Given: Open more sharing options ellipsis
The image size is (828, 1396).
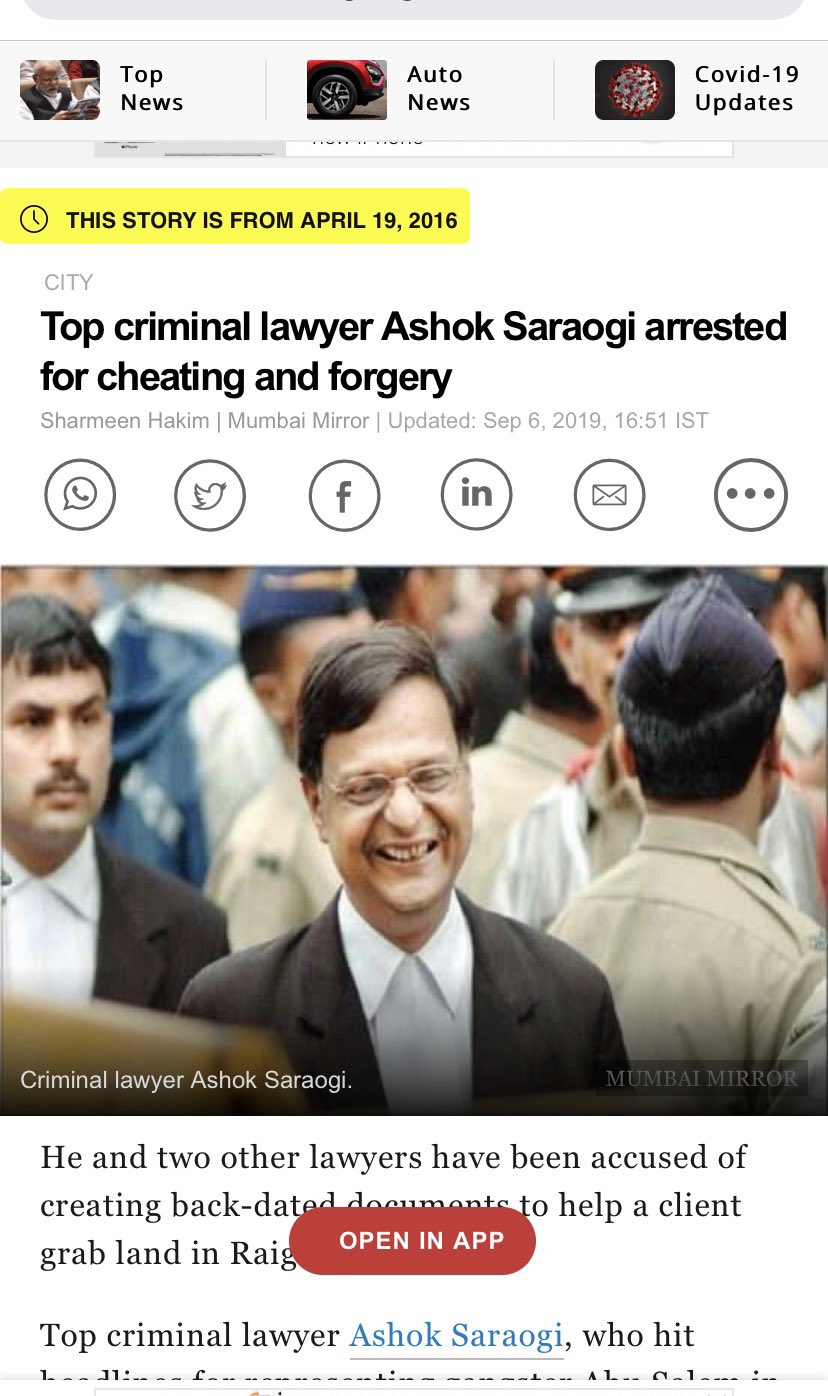Looking at the screenshot, I should click(751, 494).
